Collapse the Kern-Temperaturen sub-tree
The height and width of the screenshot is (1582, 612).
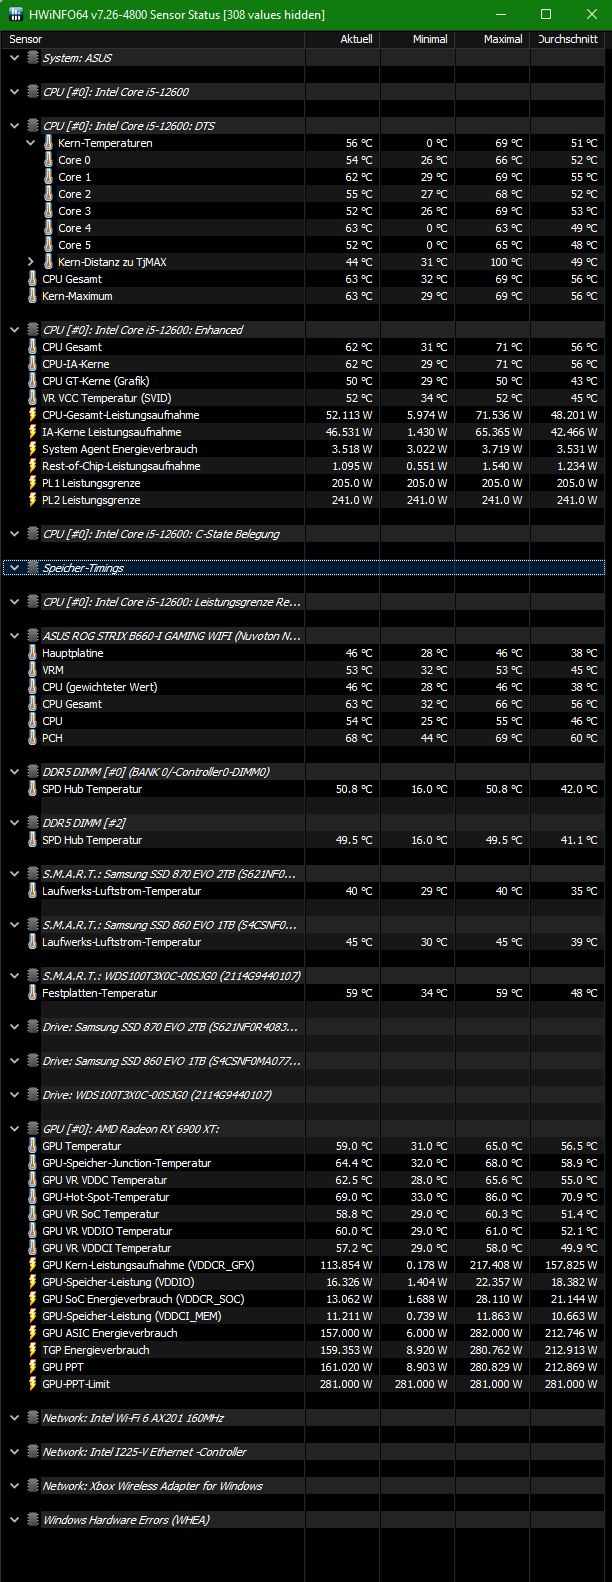point(30,143)
